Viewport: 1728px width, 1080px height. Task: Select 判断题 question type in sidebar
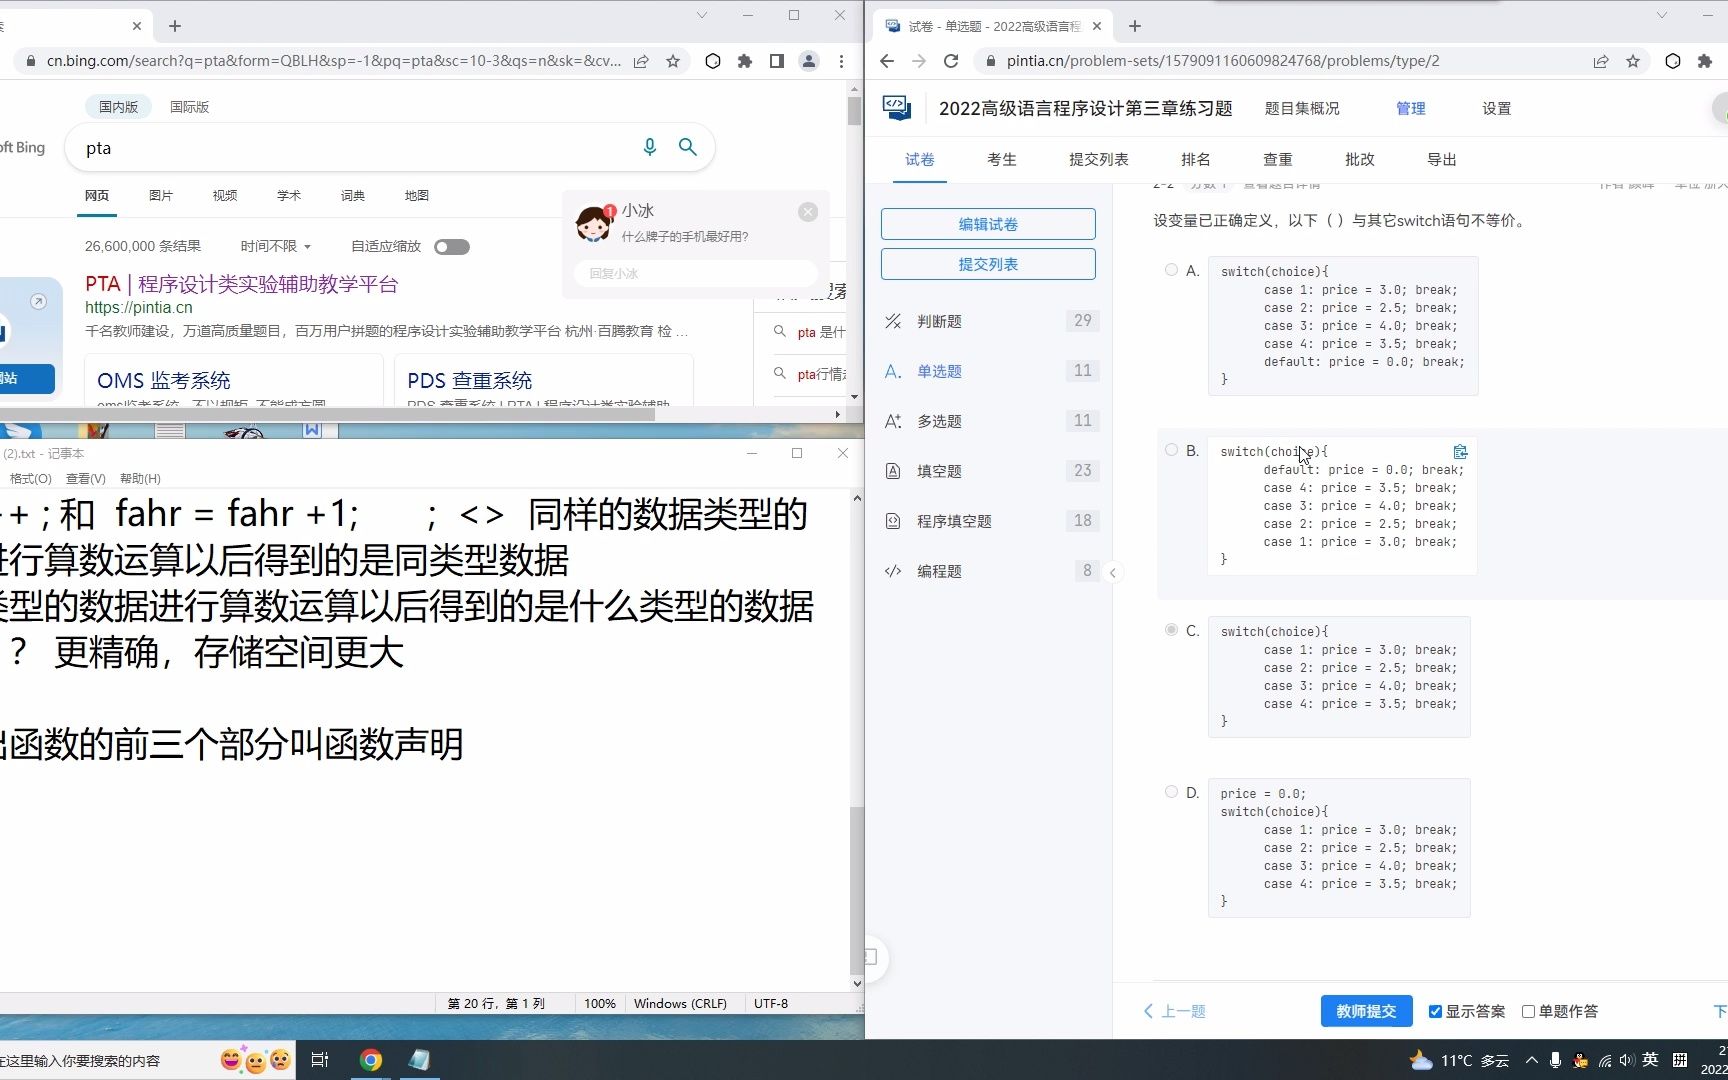tap(938, 321)
